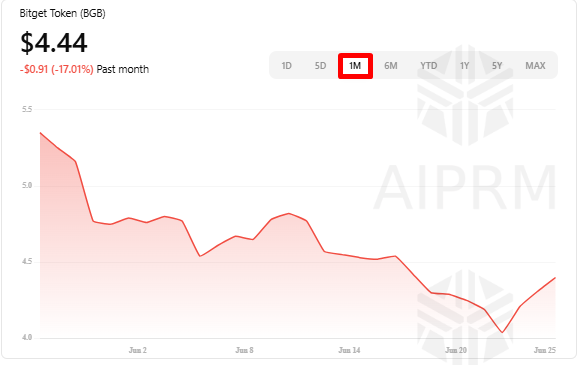Open the 5Y range view
This screenshot has height=365, width=585.
click(497, 66)
